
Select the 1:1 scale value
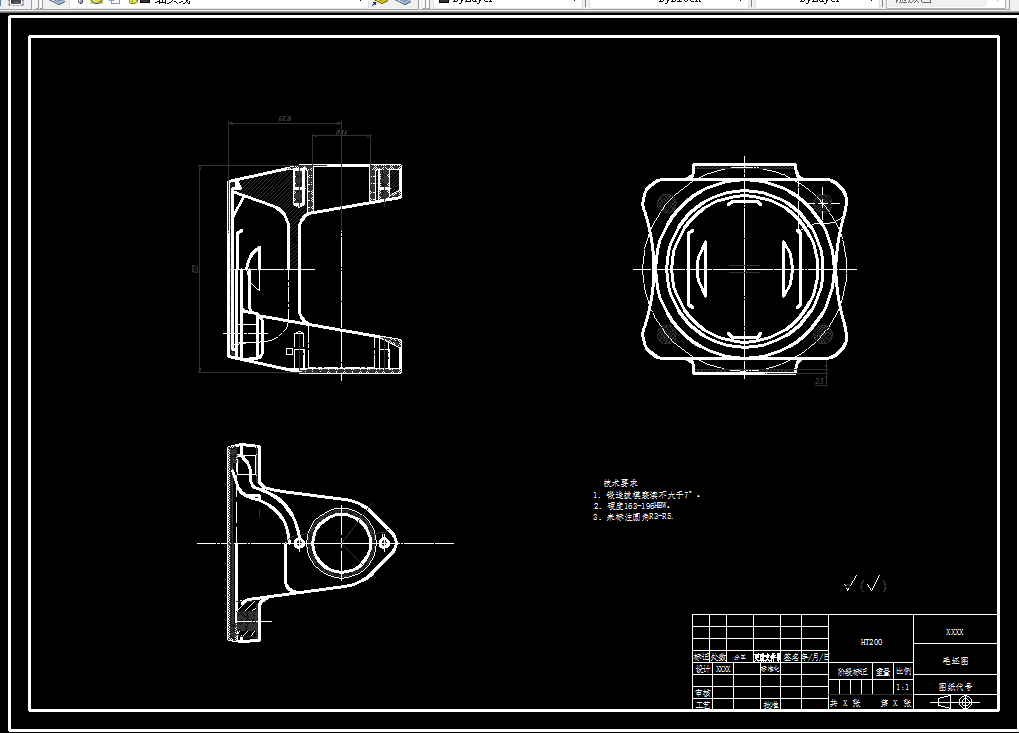(x=903, y=687)
